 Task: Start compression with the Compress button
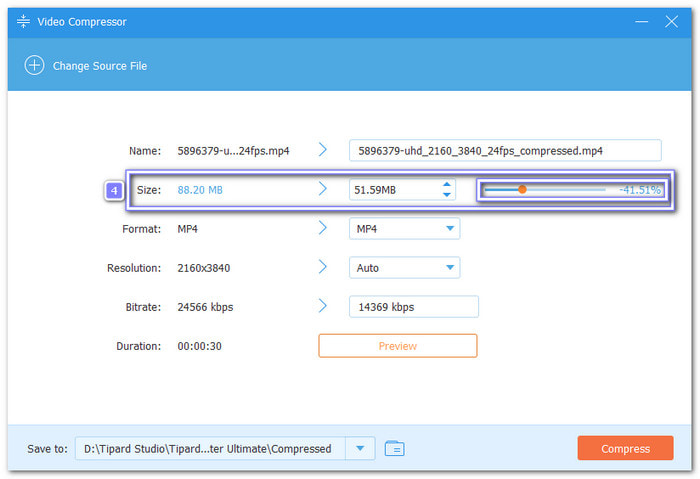point(625,449)
